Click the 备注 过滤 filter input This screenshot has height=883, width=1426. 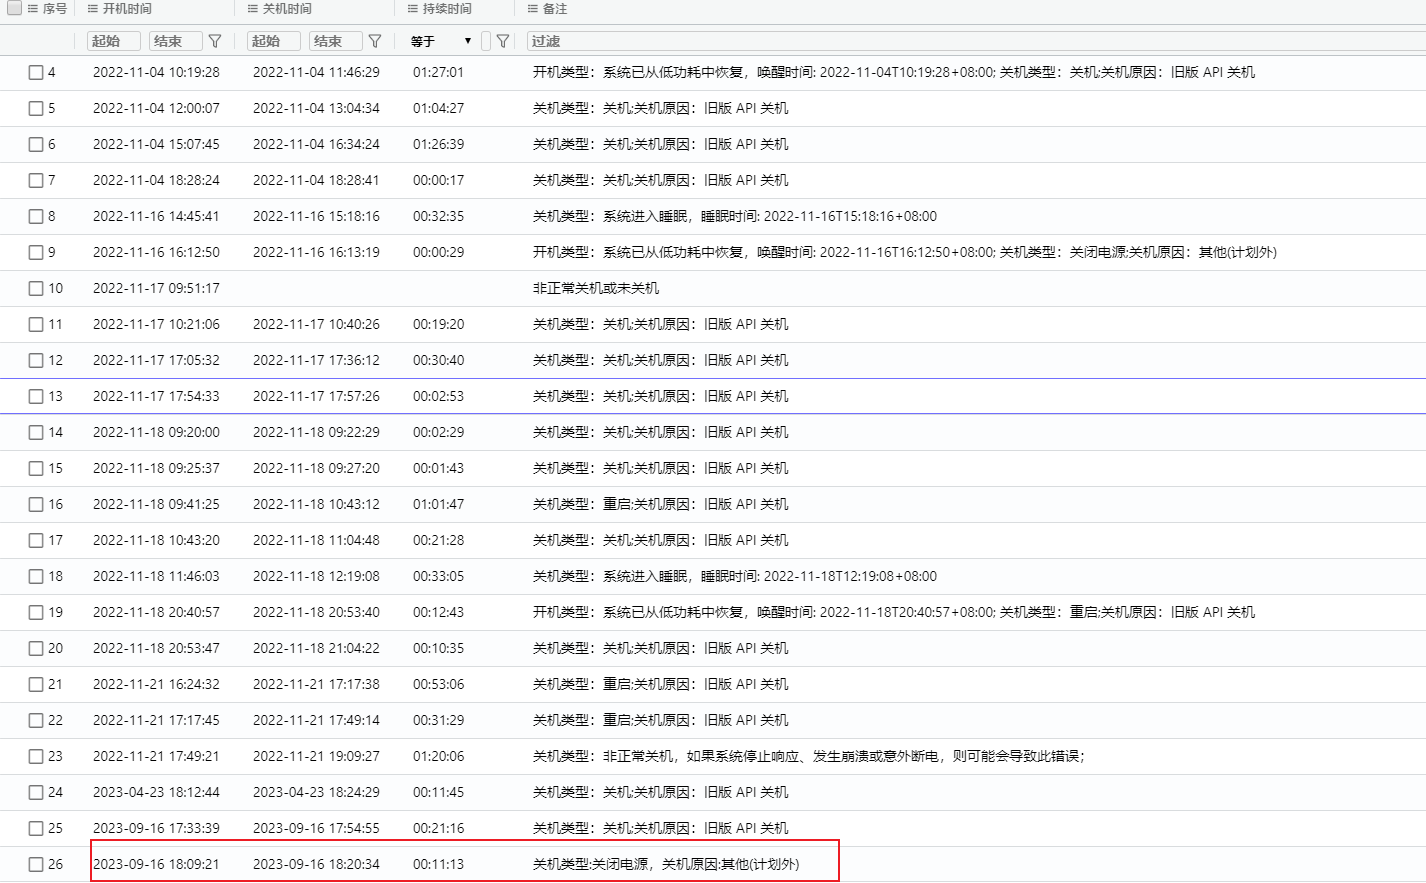point(975,41)
